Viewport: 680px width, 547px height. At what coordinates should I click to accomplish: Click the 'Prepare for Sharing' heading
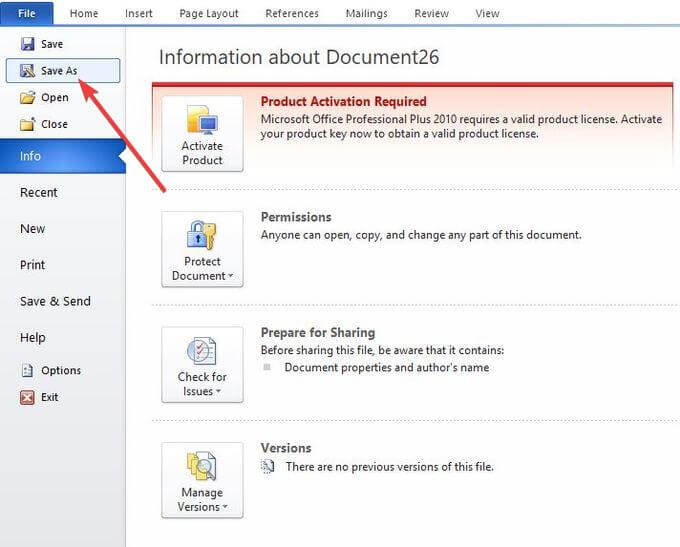tap(318, 333)
